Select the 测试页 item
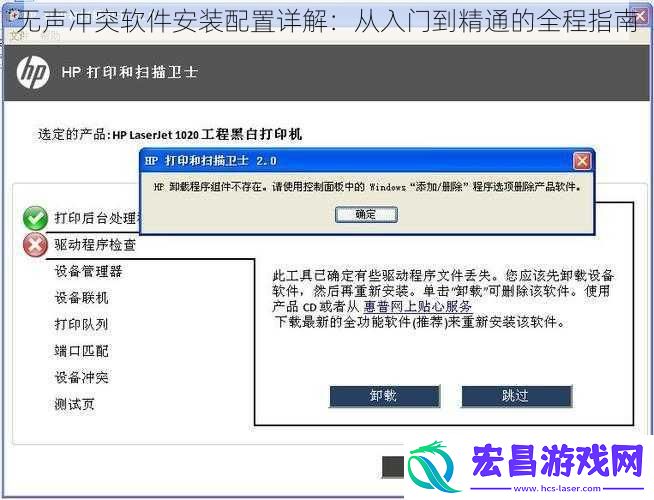This screenshot has height=500, width=654. [75, 404]
